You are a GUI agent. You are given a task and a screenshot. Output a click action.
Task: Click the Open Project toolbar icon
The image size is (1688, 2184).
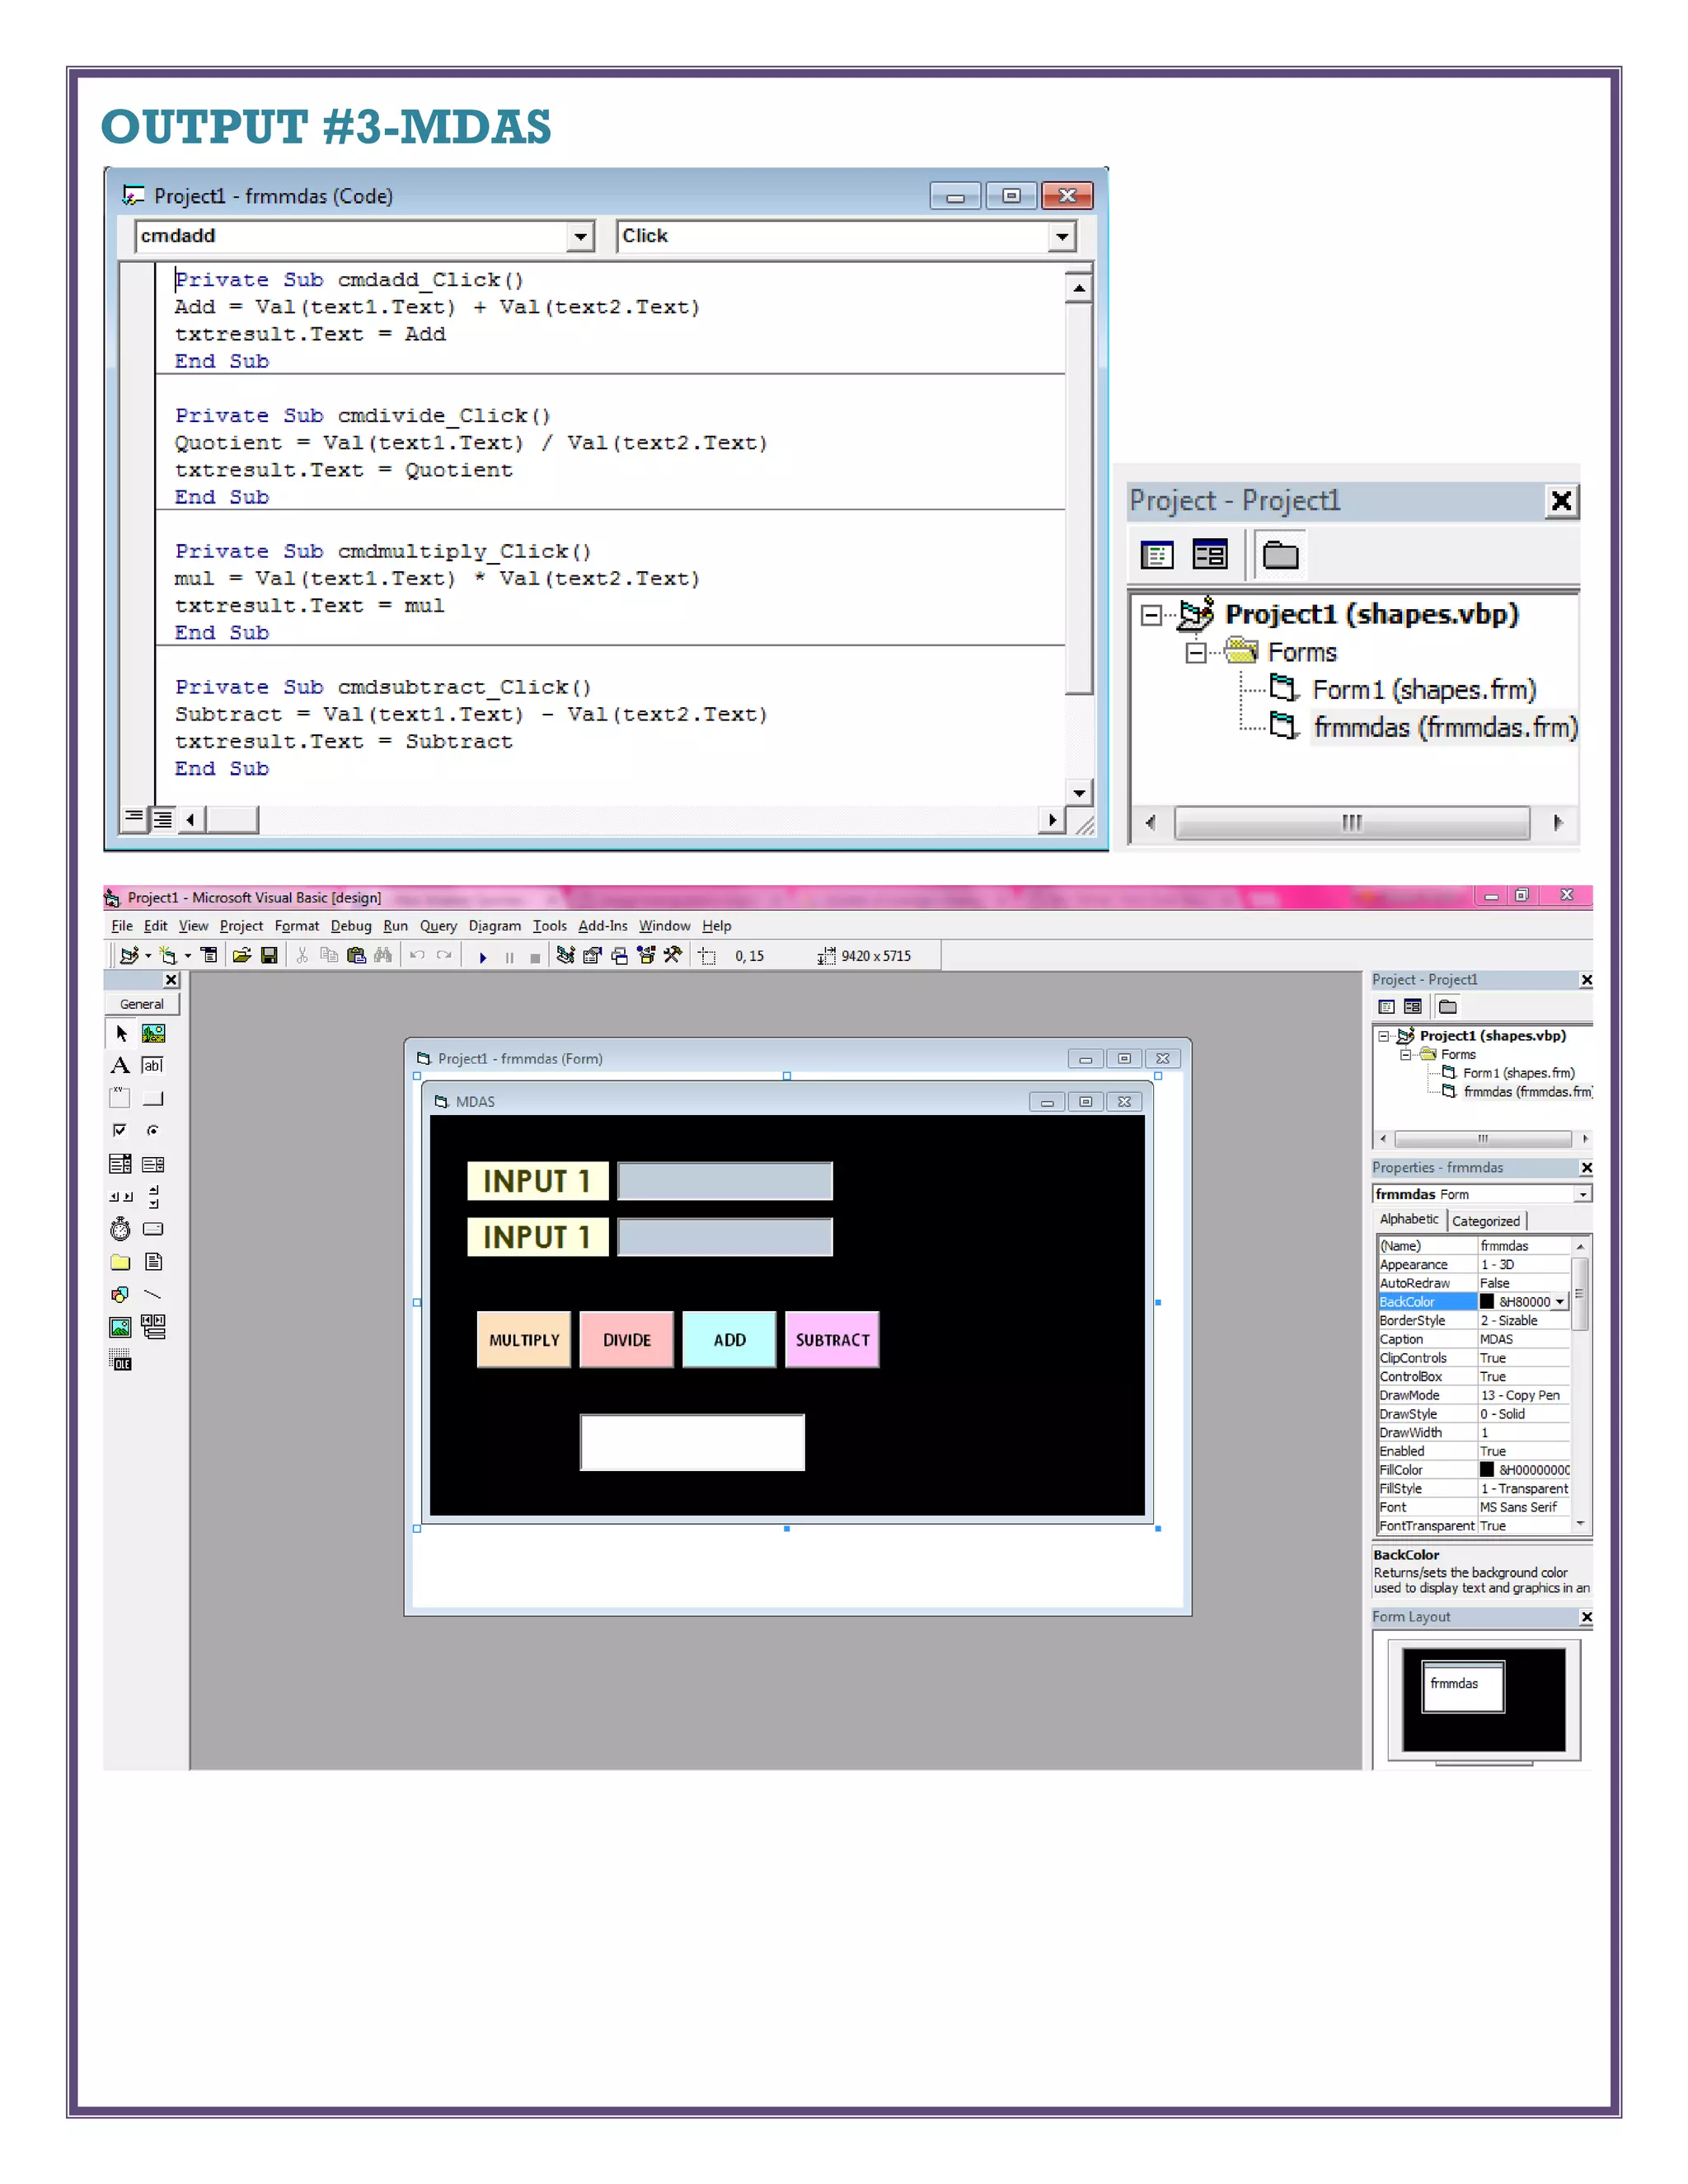pos(242,955)
